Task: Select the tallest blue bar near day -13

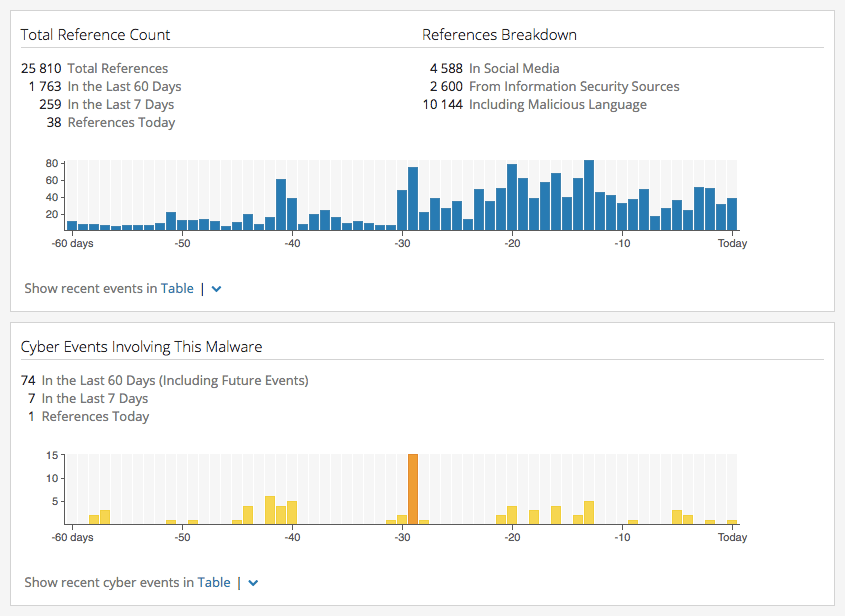Action: (x=589, y=195)
